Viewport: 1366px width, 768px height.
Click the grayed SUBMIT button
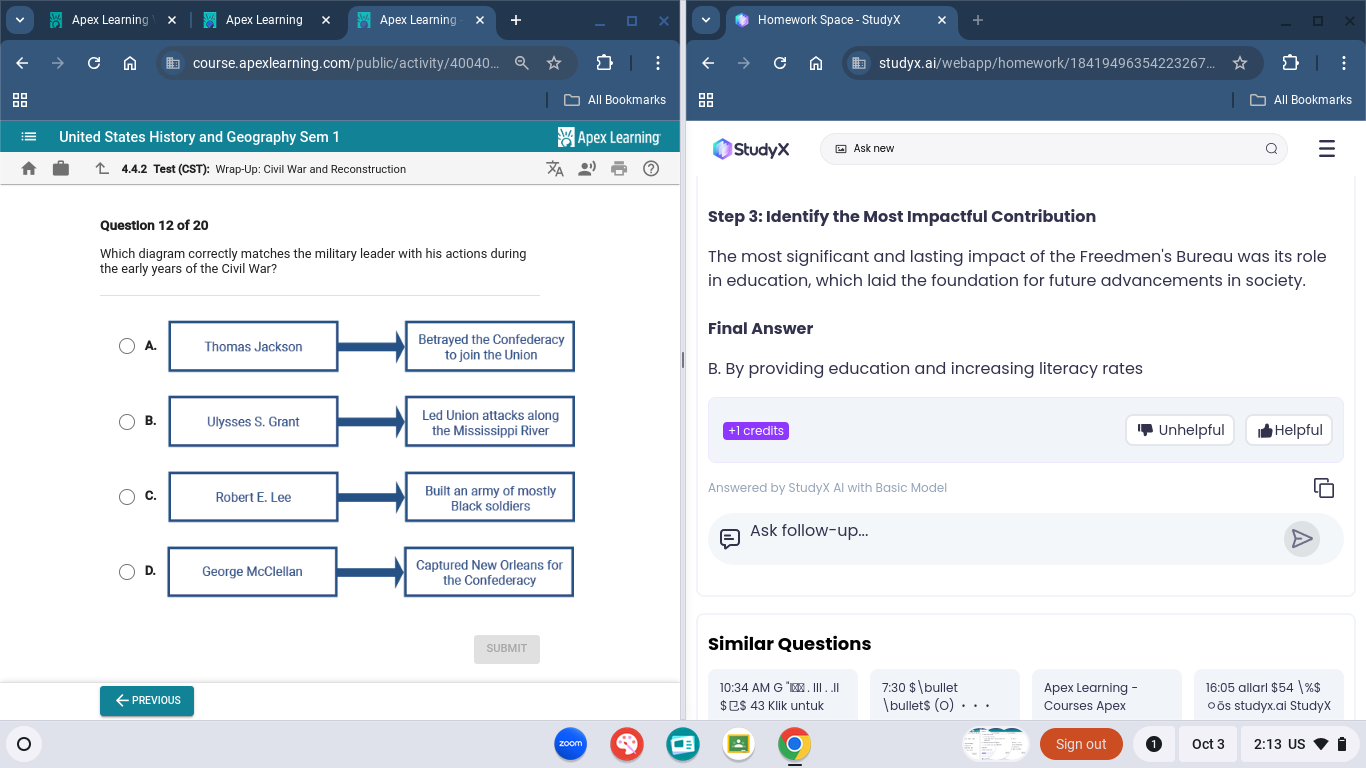[x=507, y=649]
